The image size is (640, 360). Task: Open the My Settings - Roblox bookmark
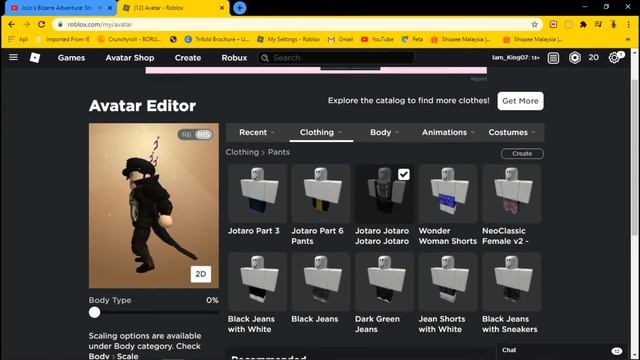pos(289,39)
